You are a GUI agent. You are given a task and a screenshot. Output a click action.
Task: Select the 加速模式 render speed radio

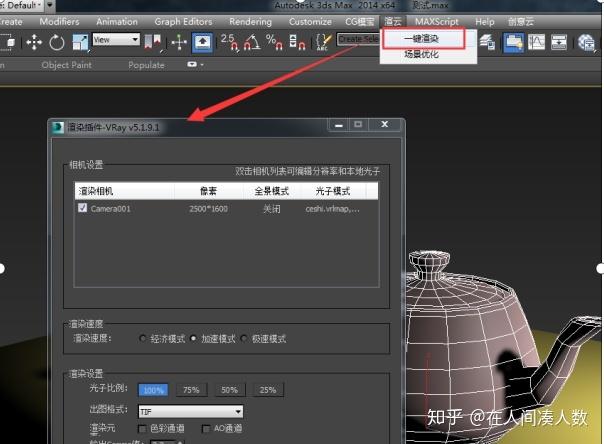(x=193, y=338)
